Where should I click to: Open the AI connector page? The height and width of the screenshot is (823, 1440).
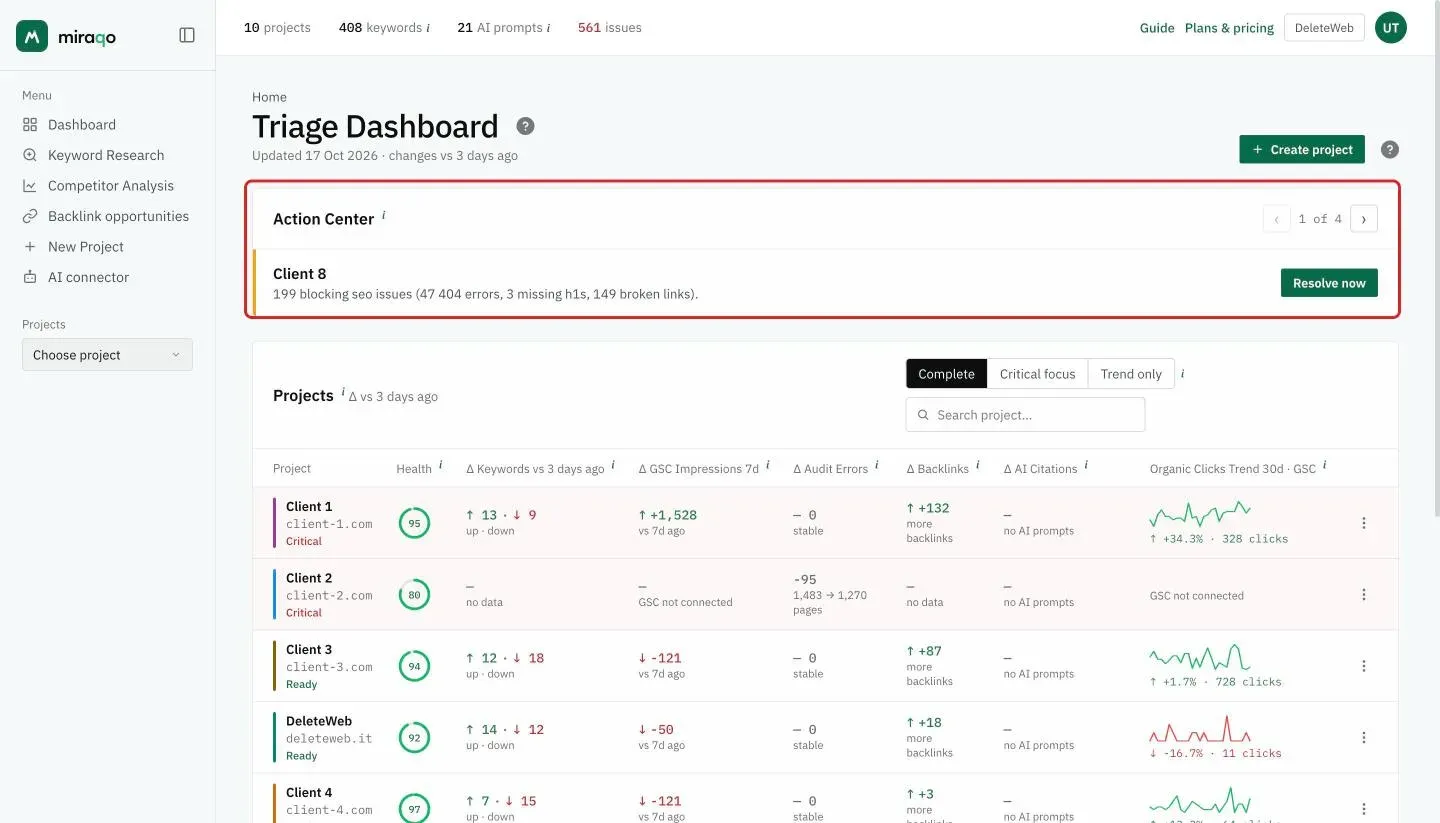(88, 277)
